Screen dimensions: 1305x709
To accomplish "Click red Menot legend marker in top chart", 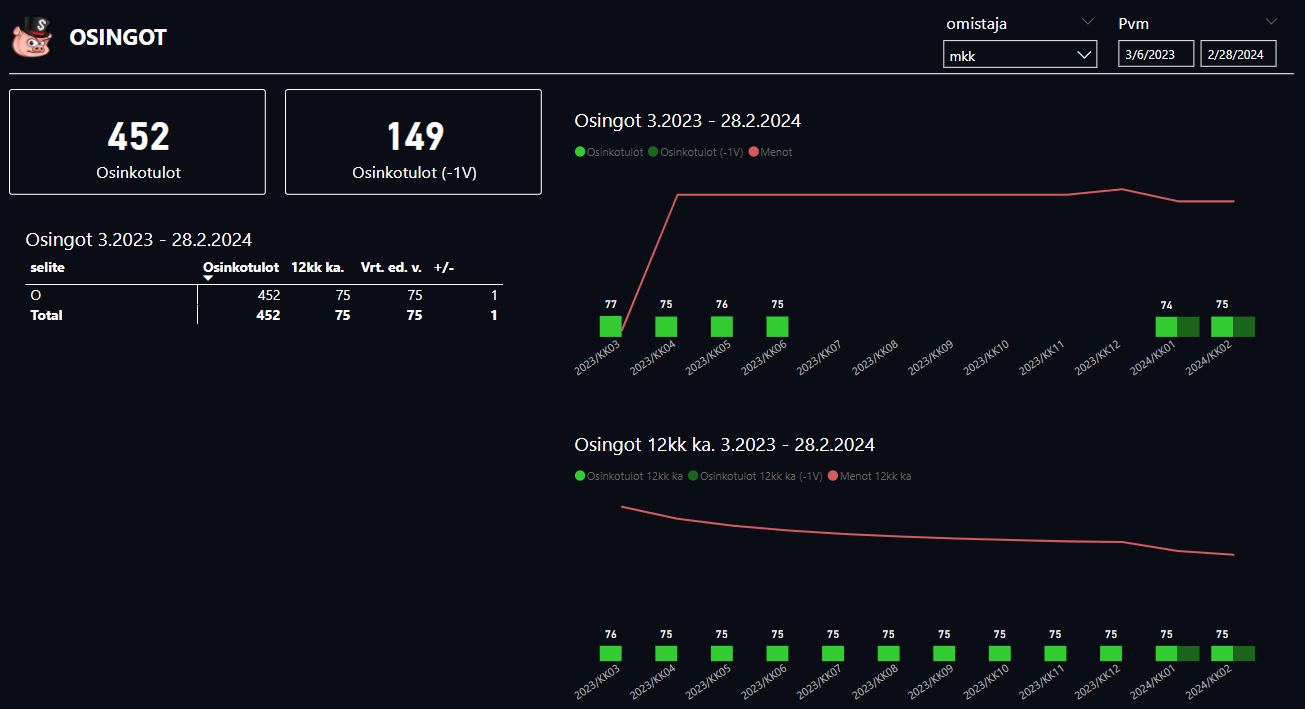I will pos(754,152).
